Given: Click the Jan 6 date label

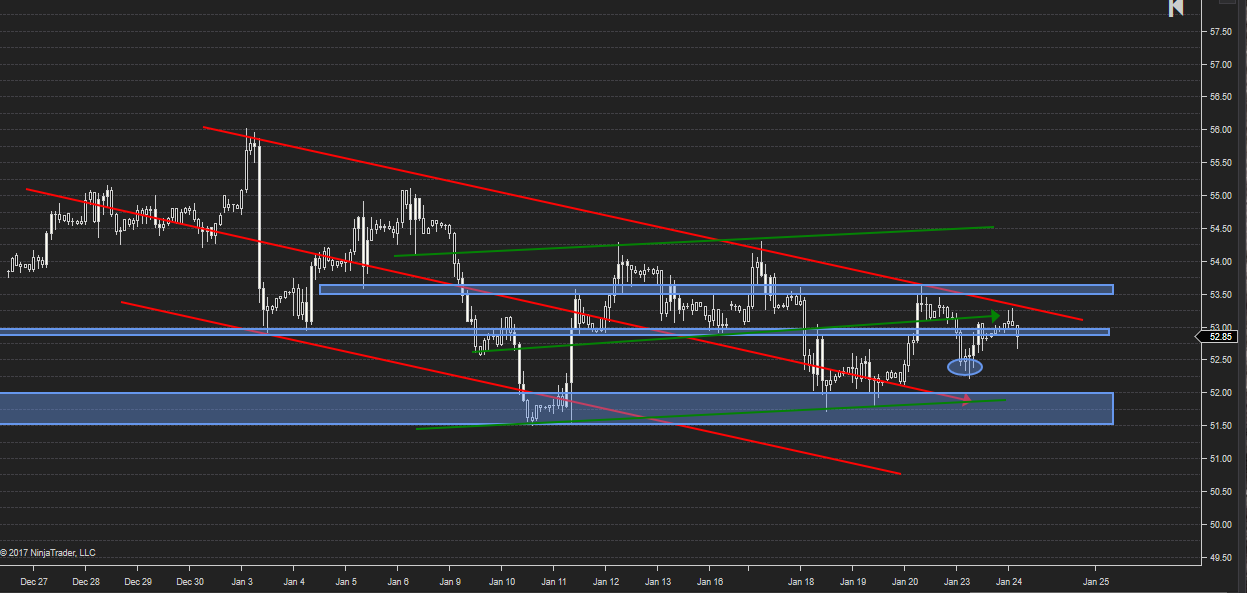Looking at the screenshot, I should click(x=398, y=581).
